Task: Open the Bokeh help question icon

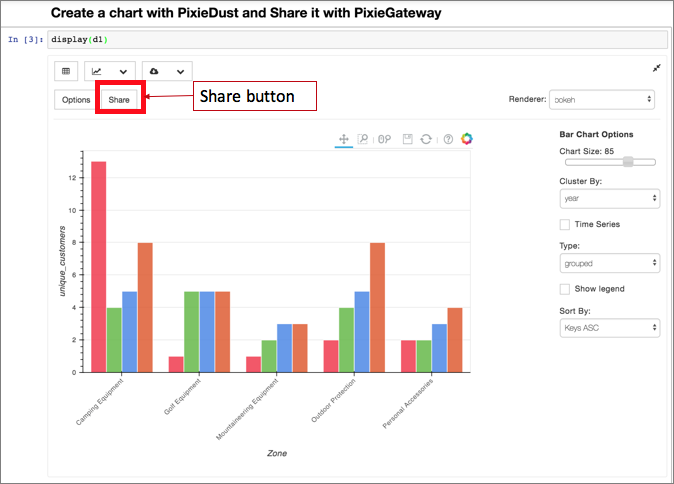Action: 448,139
